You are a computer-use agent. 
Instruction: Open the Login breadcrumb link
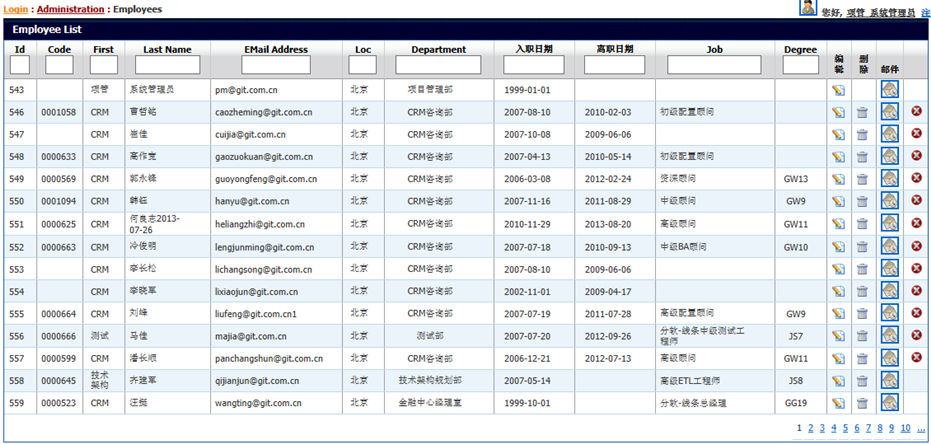click(17, 9)
